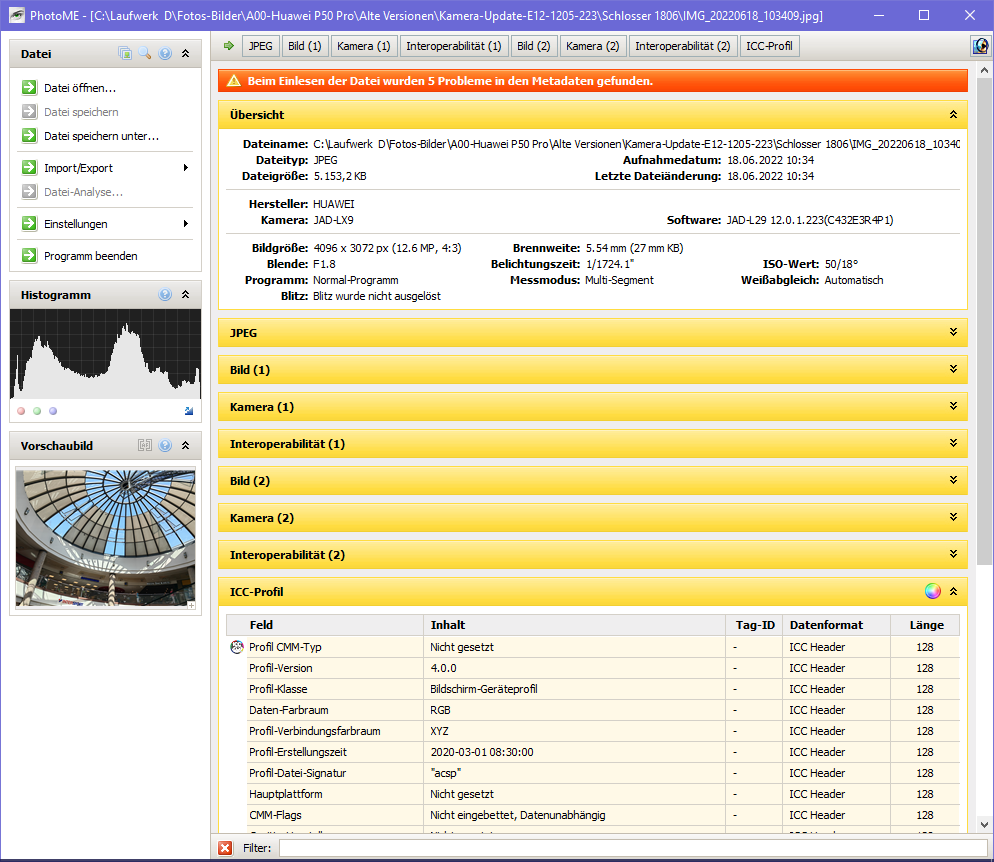This screenshot has width=994, height=862.
Task: Expand the Kamera (1) section
Action: [592, 407]
